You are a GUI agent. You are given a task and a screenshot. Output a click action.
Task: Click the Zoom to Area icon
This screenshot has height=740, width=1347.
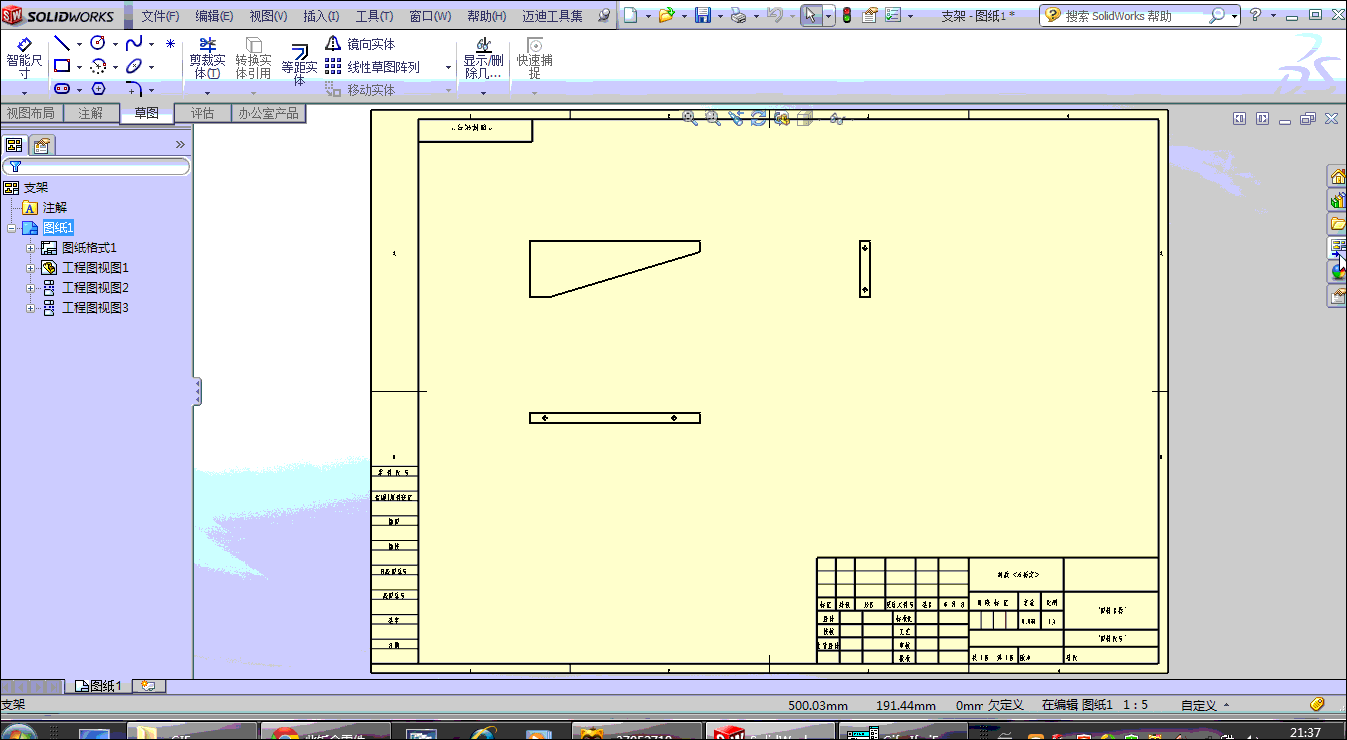coord(712,118)
